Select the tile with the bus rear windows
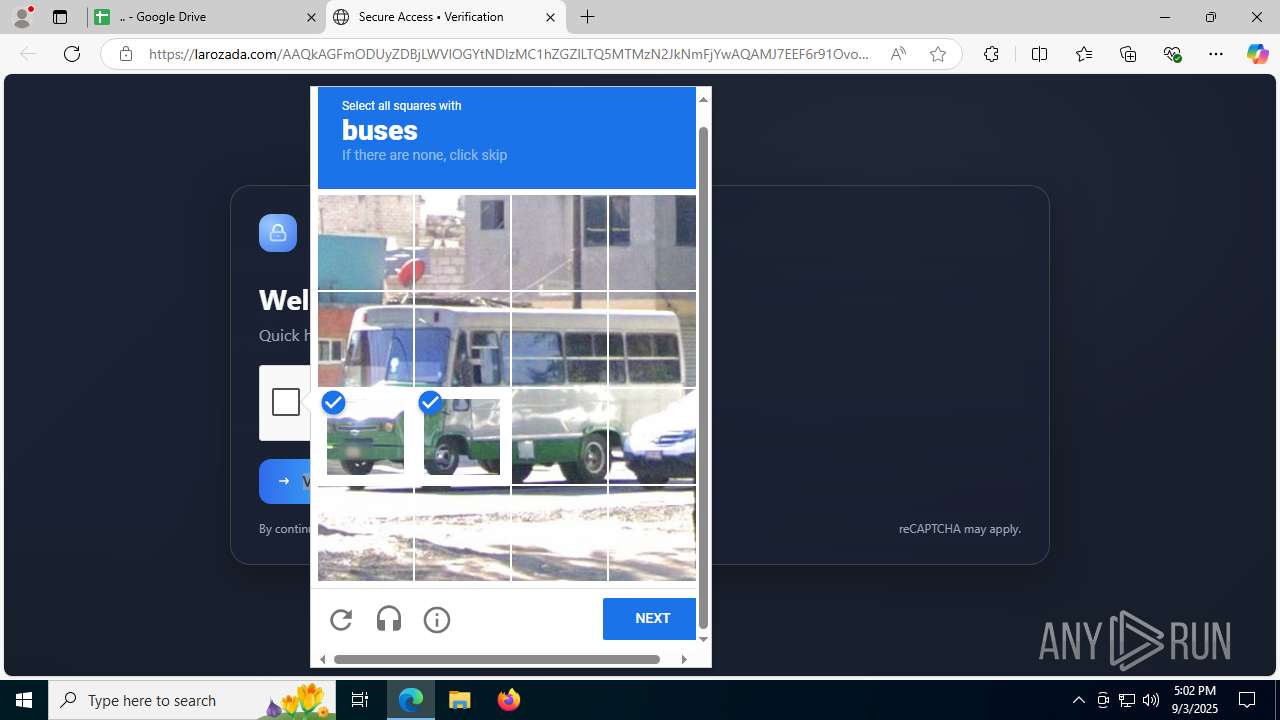 (x=652, y=340)
